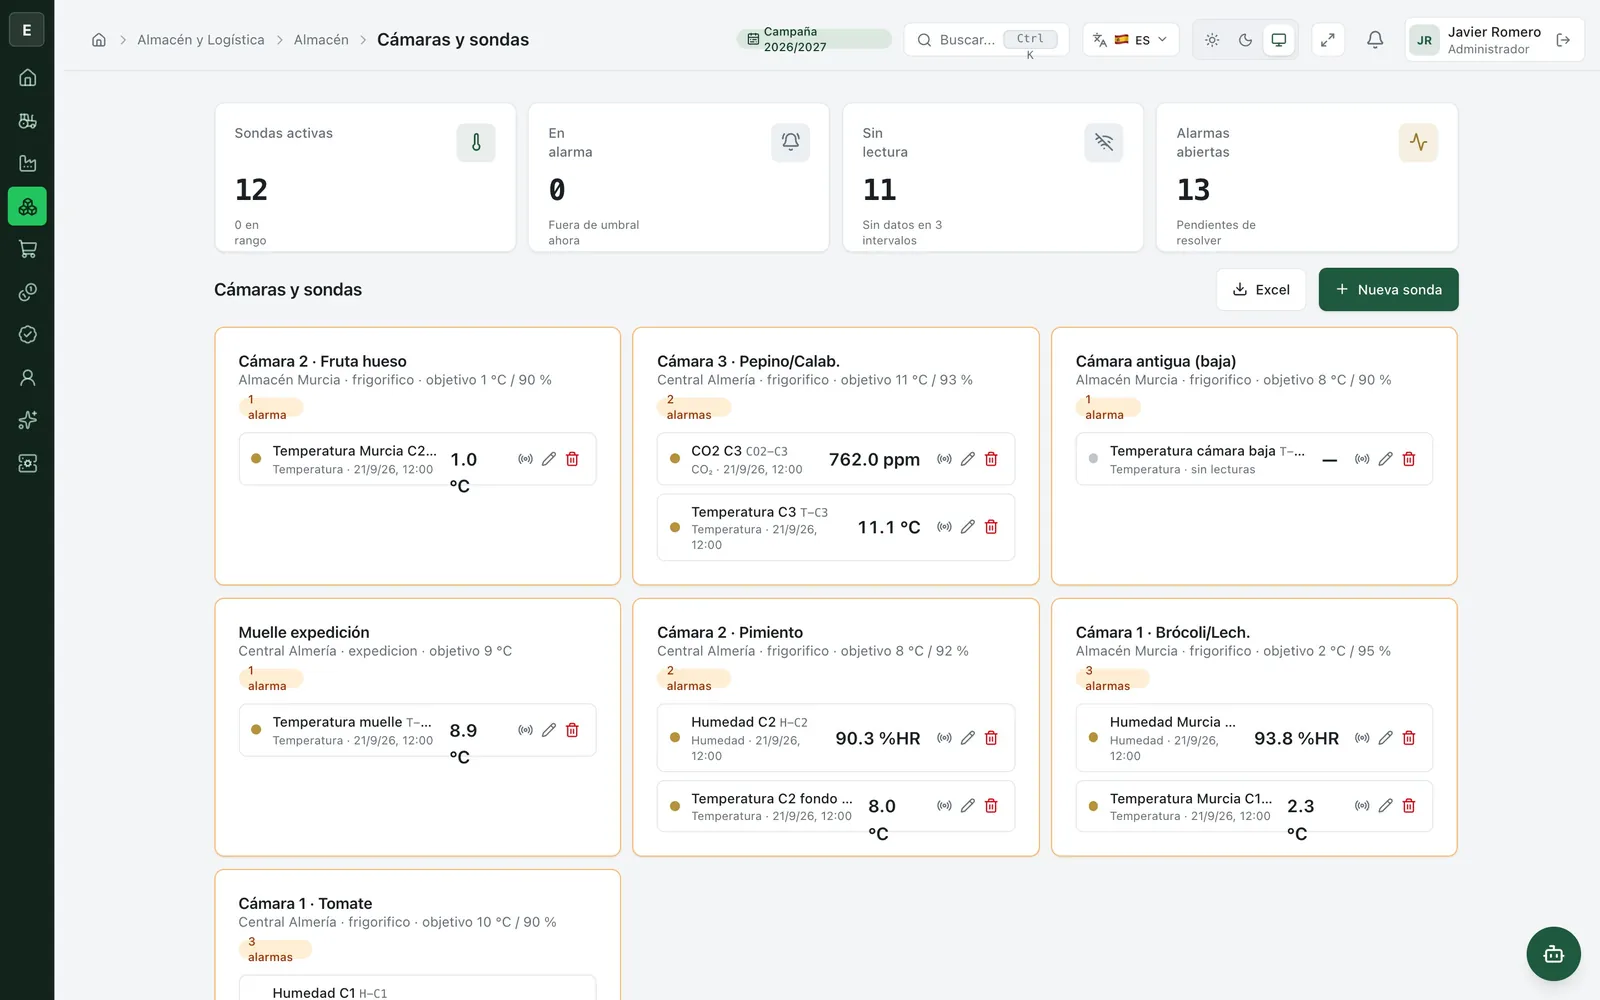This screenshot has width=1600, height=1000.
Task: Click the Sondas activas summary card
Action: pyautogui.click(x=365, y=178)
